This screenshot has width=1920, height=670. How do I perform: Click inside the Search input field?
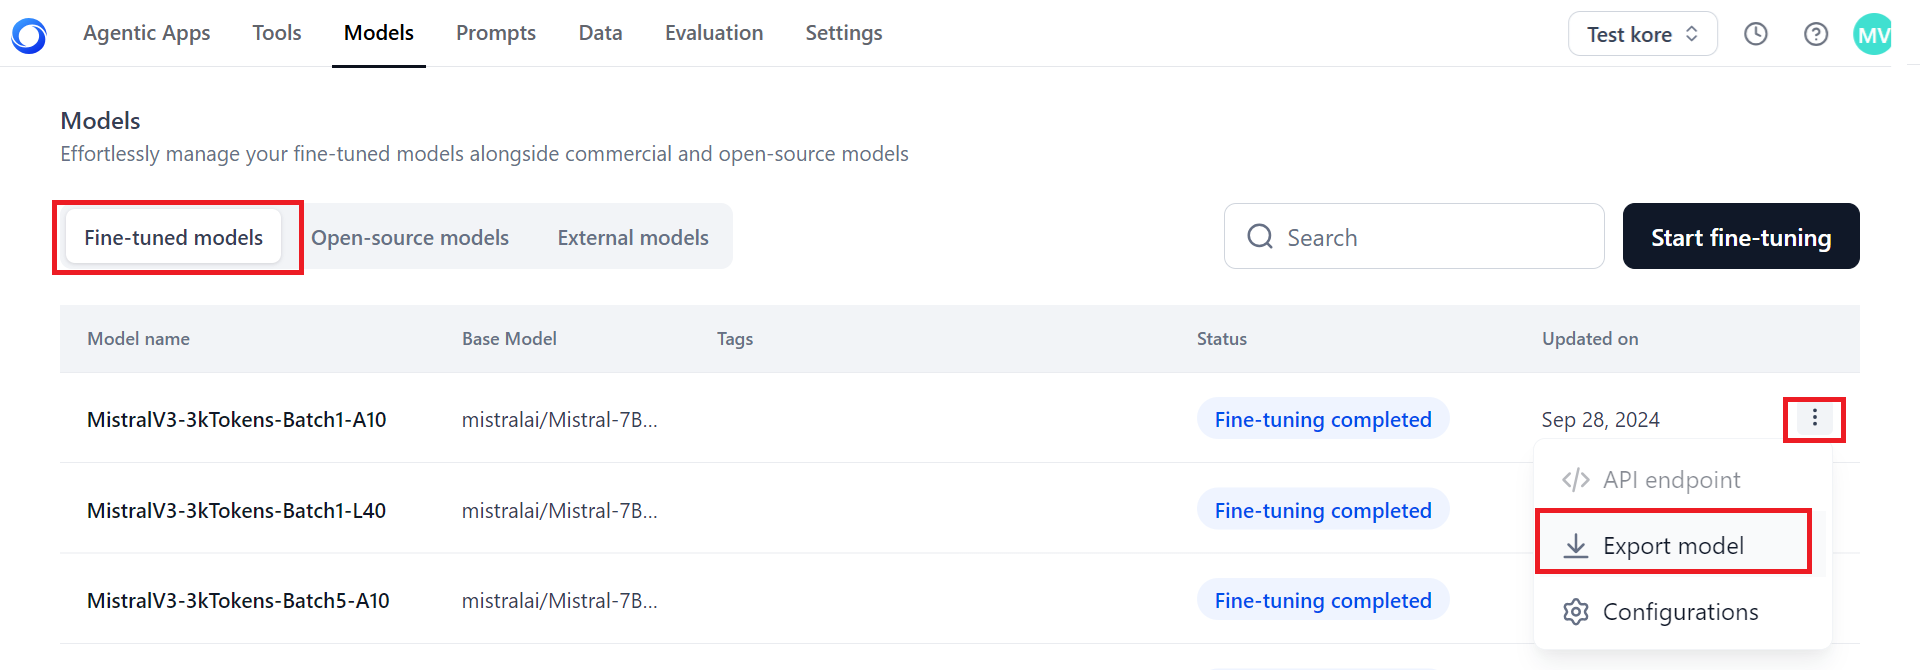point(1414,236)
